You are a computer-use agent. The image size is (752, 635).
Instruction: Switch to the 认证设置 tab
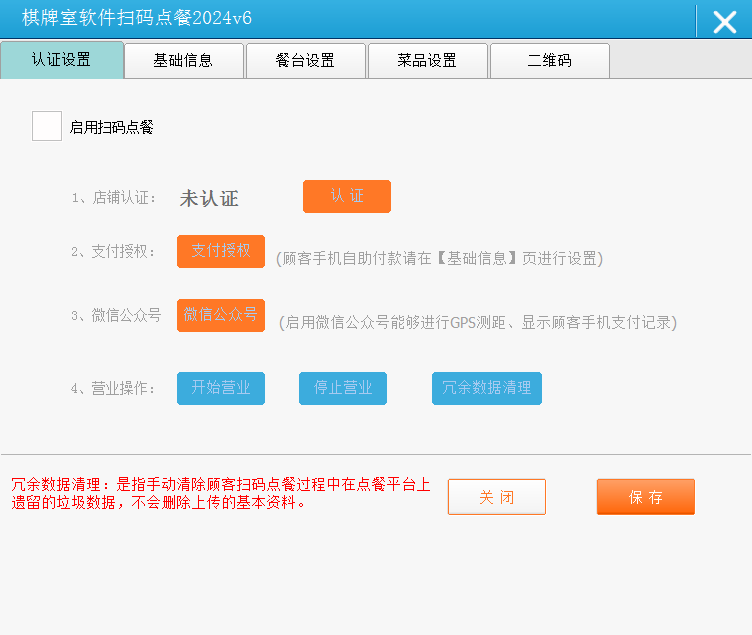click(x=62, y=60)
